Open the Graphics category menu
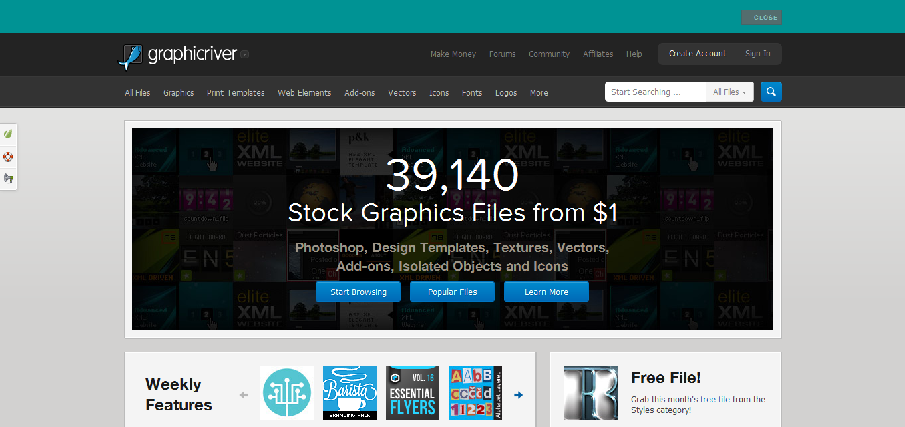 click(x=178, y=92)
